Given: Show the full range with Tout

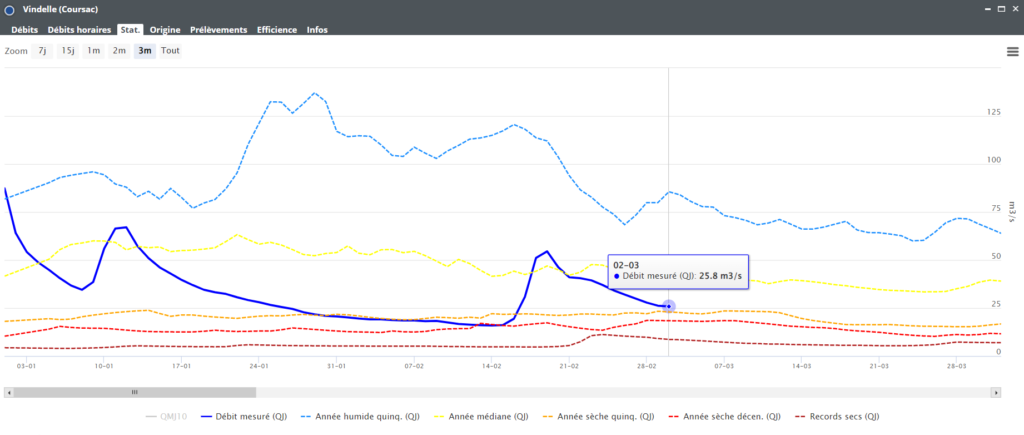Looking at the screenshot, I should [171, 50].
